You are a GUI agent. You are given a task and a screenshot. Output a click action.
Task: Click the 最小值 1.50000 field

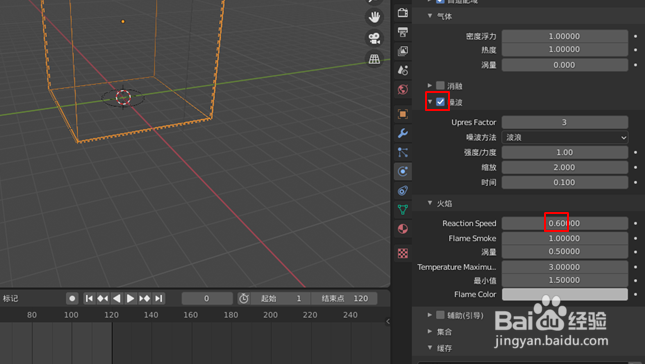565,280
